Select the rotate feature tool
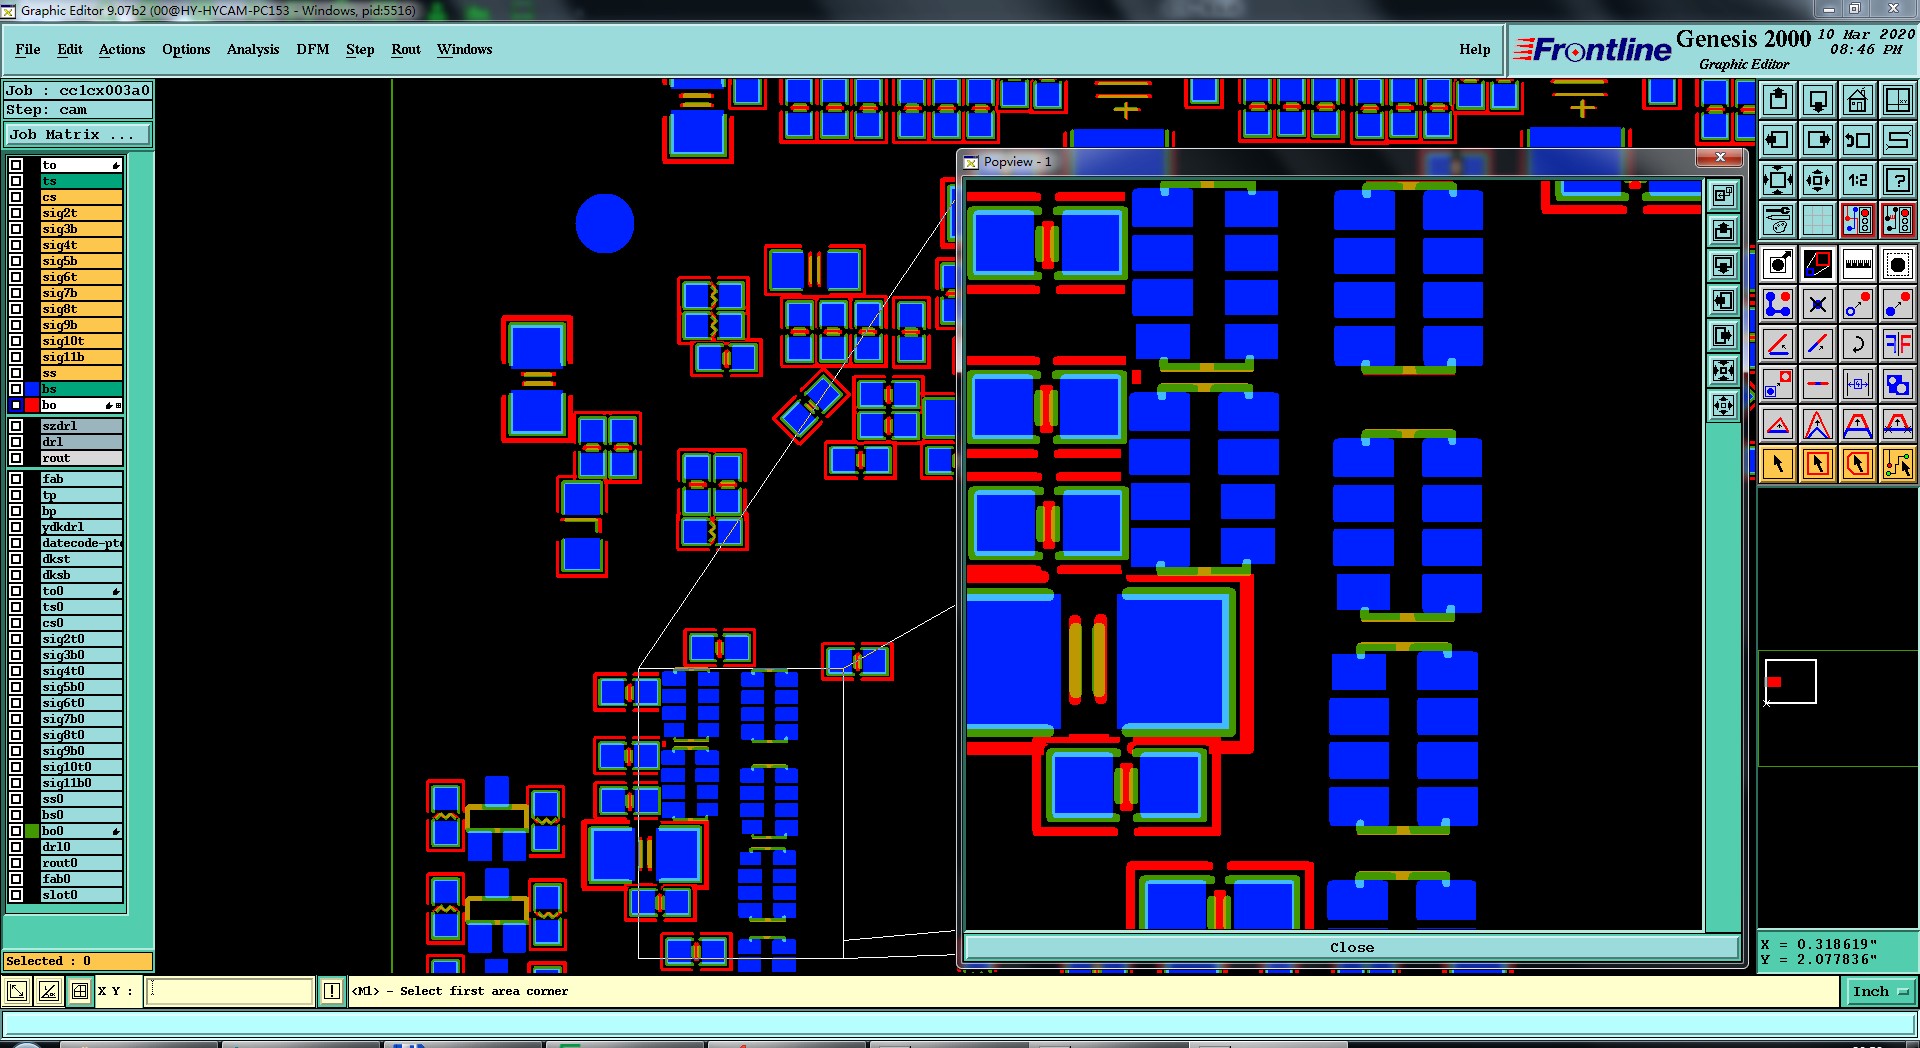The height and width of the screenshot is (1048, 1920). tap(1857, 344)
